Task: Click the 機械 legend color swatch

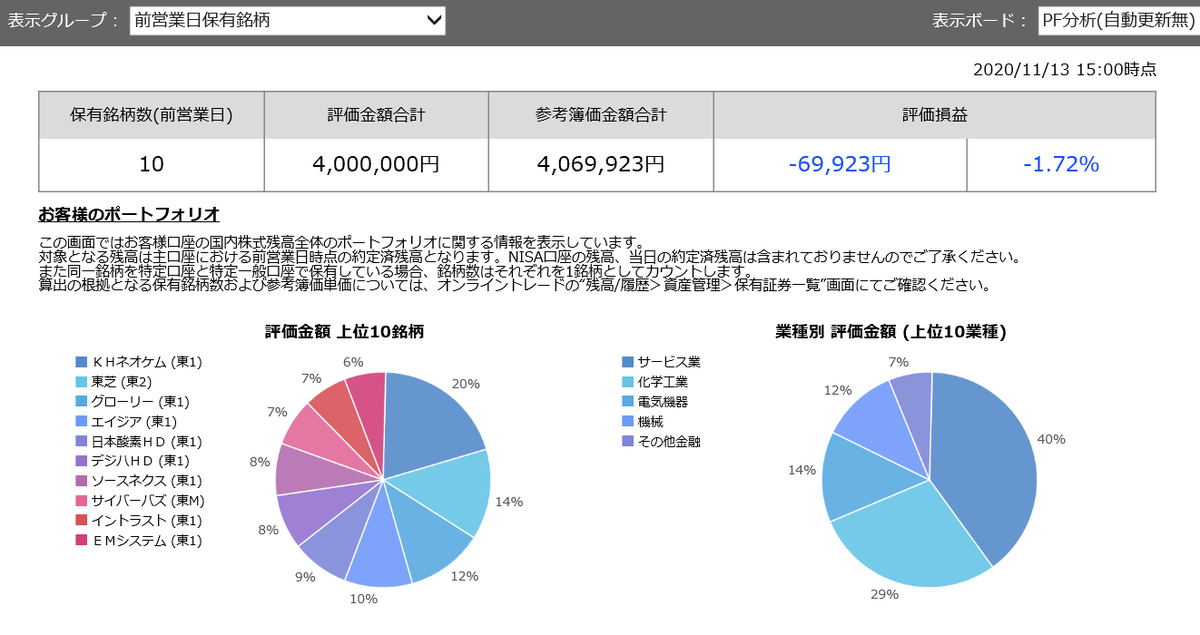Action: (x=628, y=422)
